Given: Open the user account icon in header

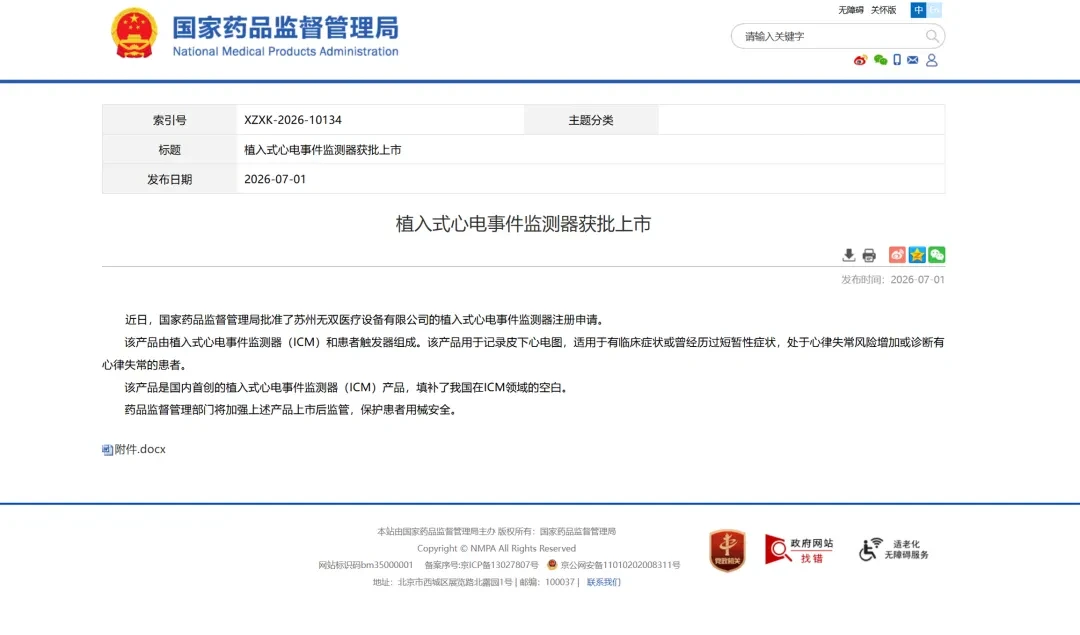Looking at the screenshot, I should tap(932, 60).
